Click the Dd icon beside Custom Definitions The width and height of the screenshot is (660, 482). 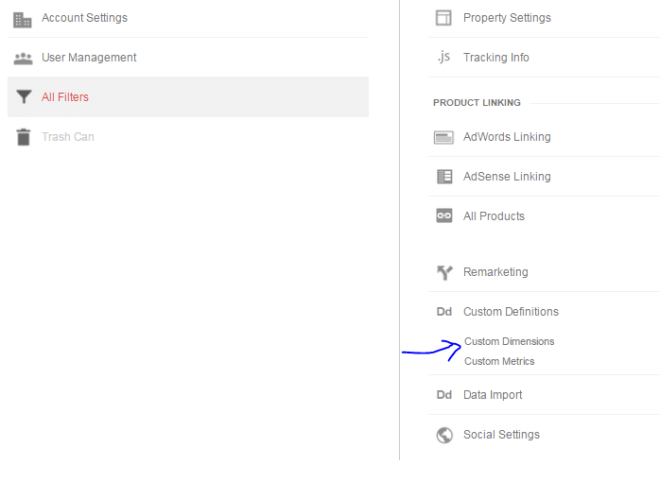click(444, 312)
